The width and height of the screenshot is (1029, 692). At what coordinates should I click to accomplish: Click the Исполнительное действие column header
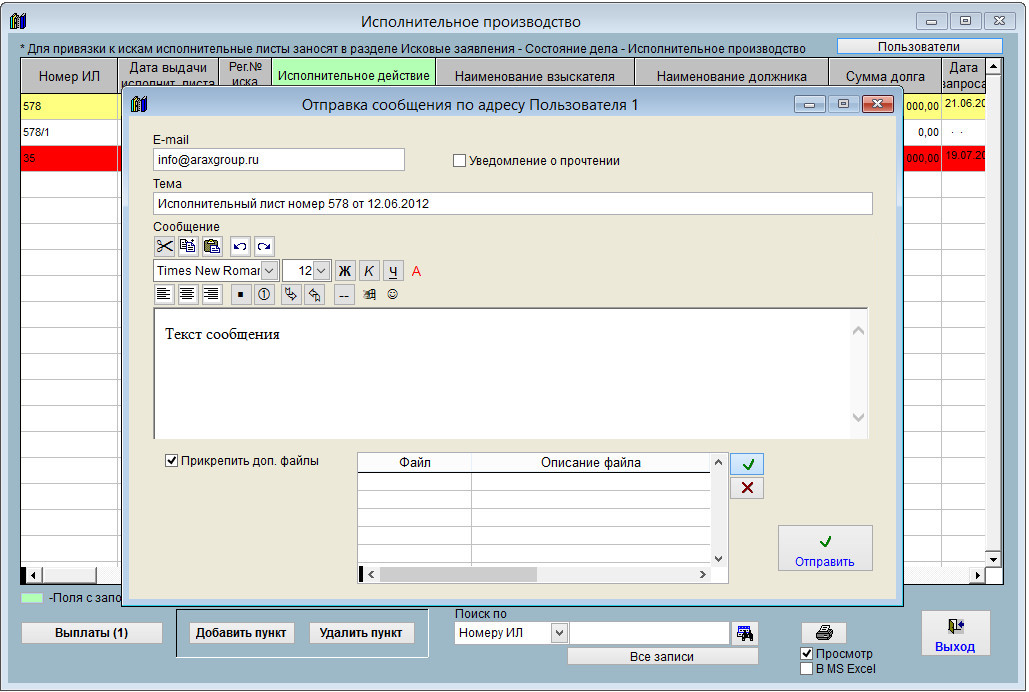tap(354, 76)
